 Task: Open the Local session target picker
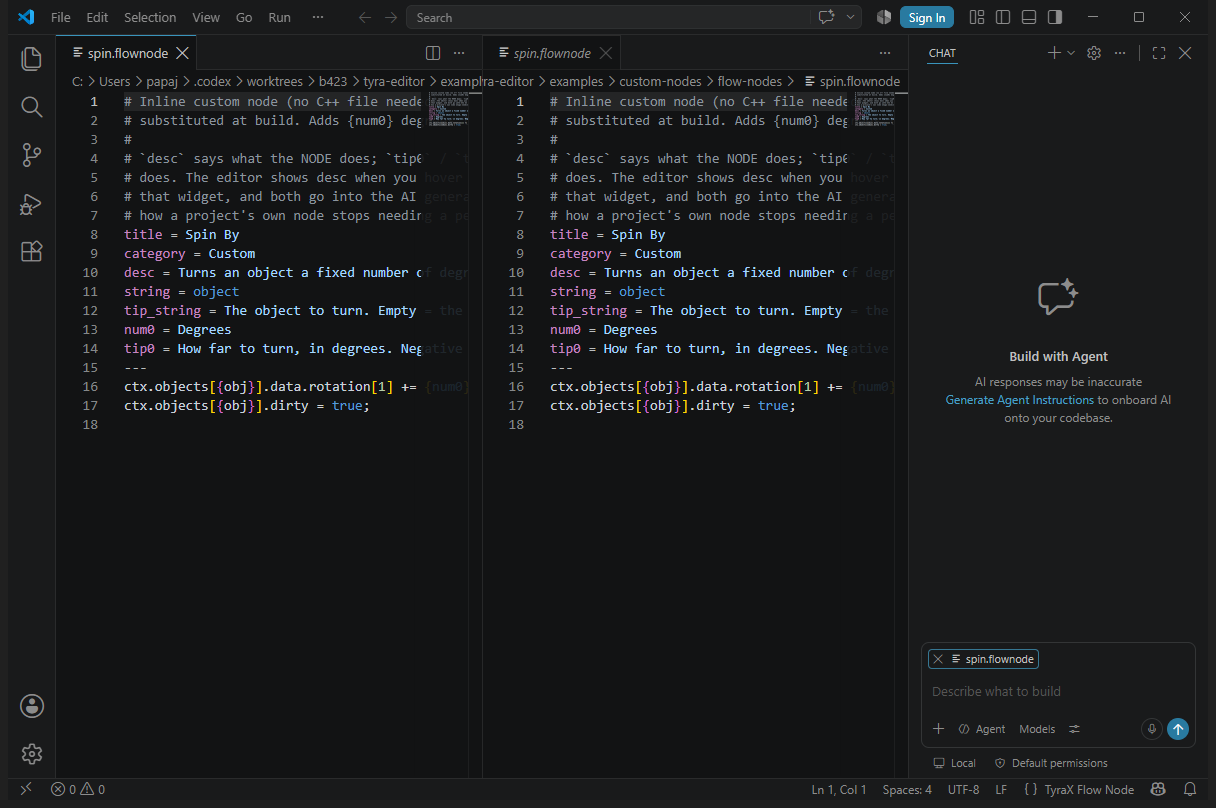pos(954,763)
